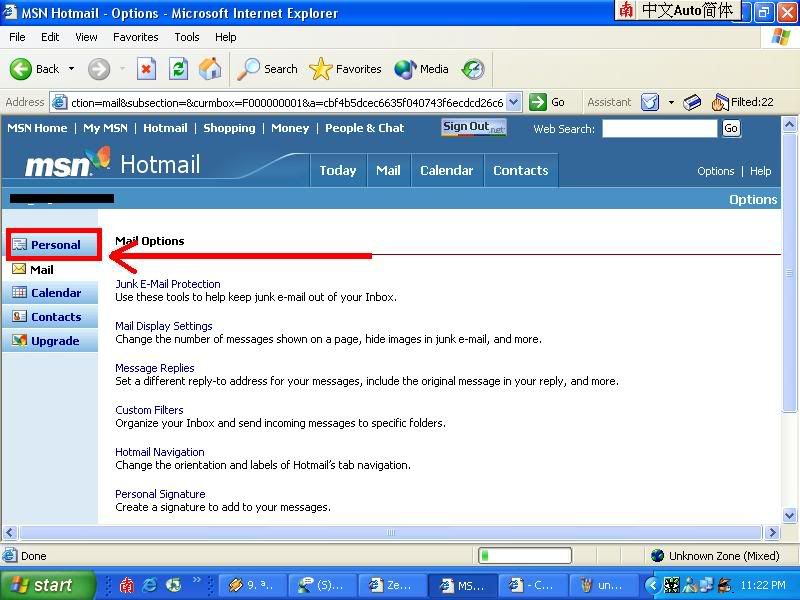
Task: Click the Back arrow icon in toolbar
Action: (x=21, y=69)
